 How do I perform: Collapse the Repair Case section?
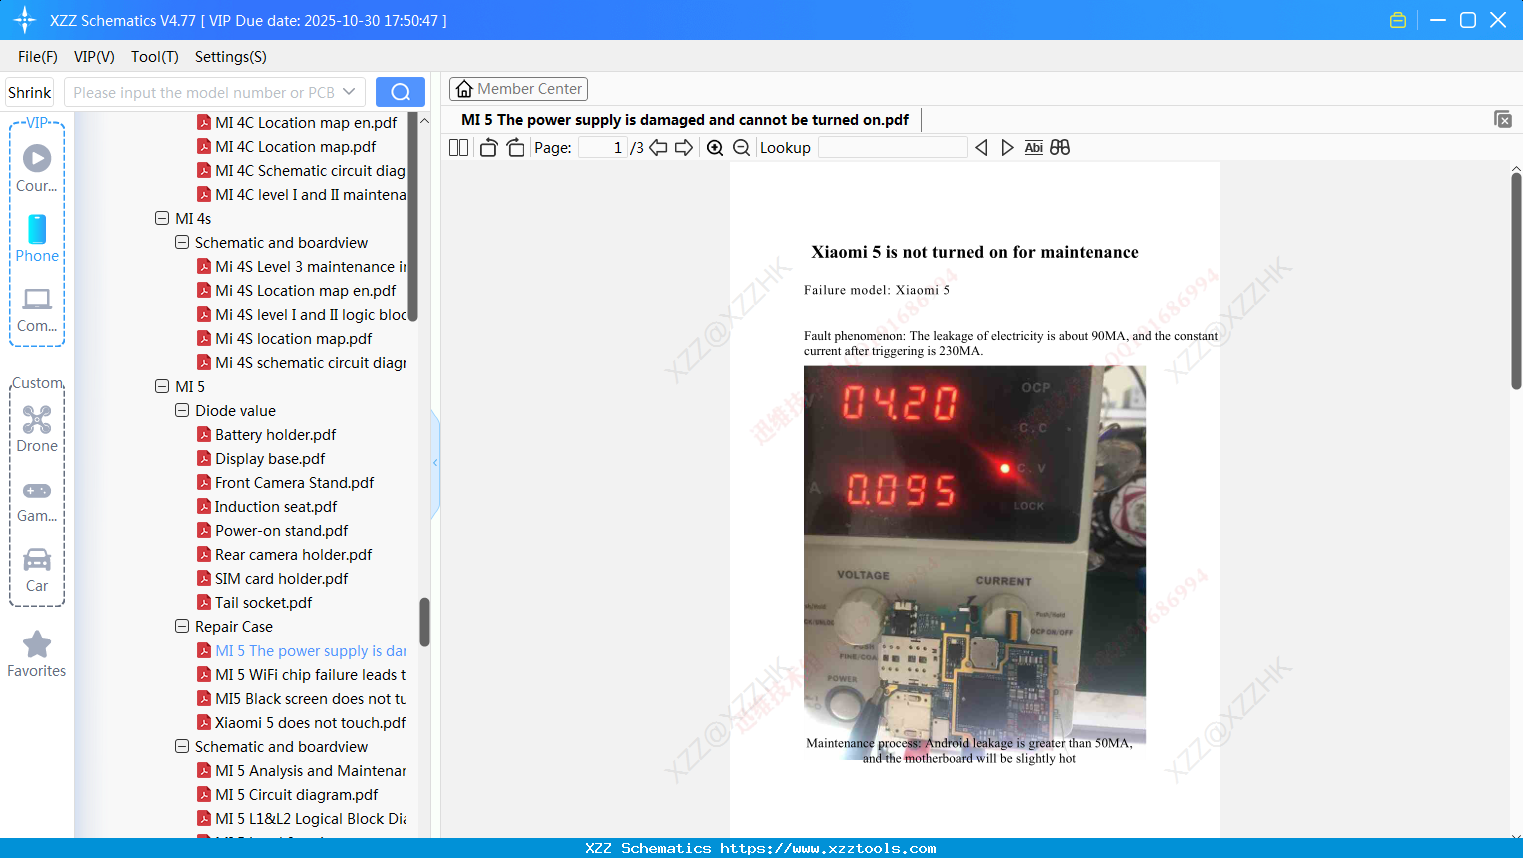tap(182, 626)
